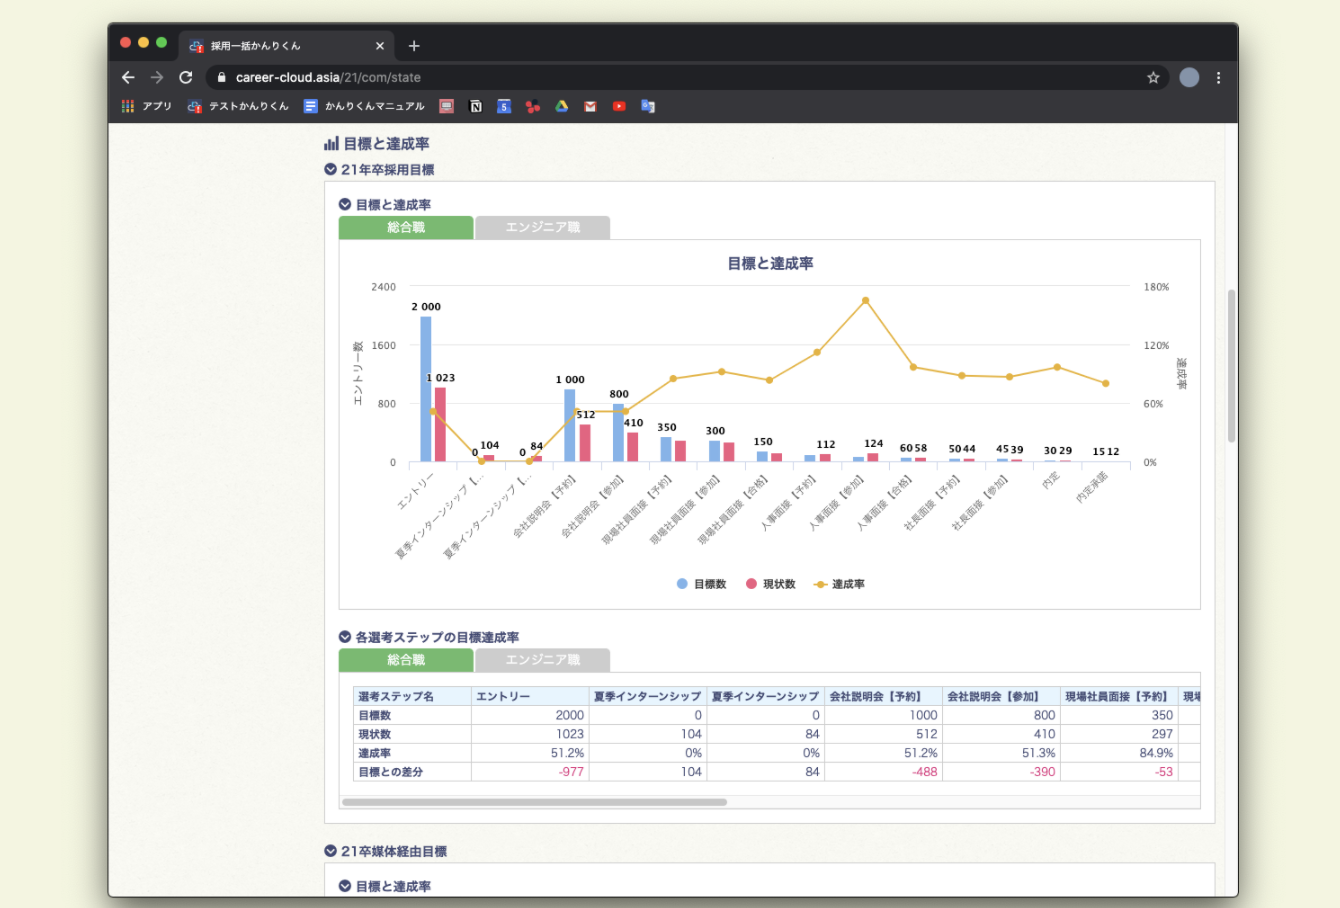Collapse 目標と達成率 panel under 21卒媒体経由目標

[345, 886]
